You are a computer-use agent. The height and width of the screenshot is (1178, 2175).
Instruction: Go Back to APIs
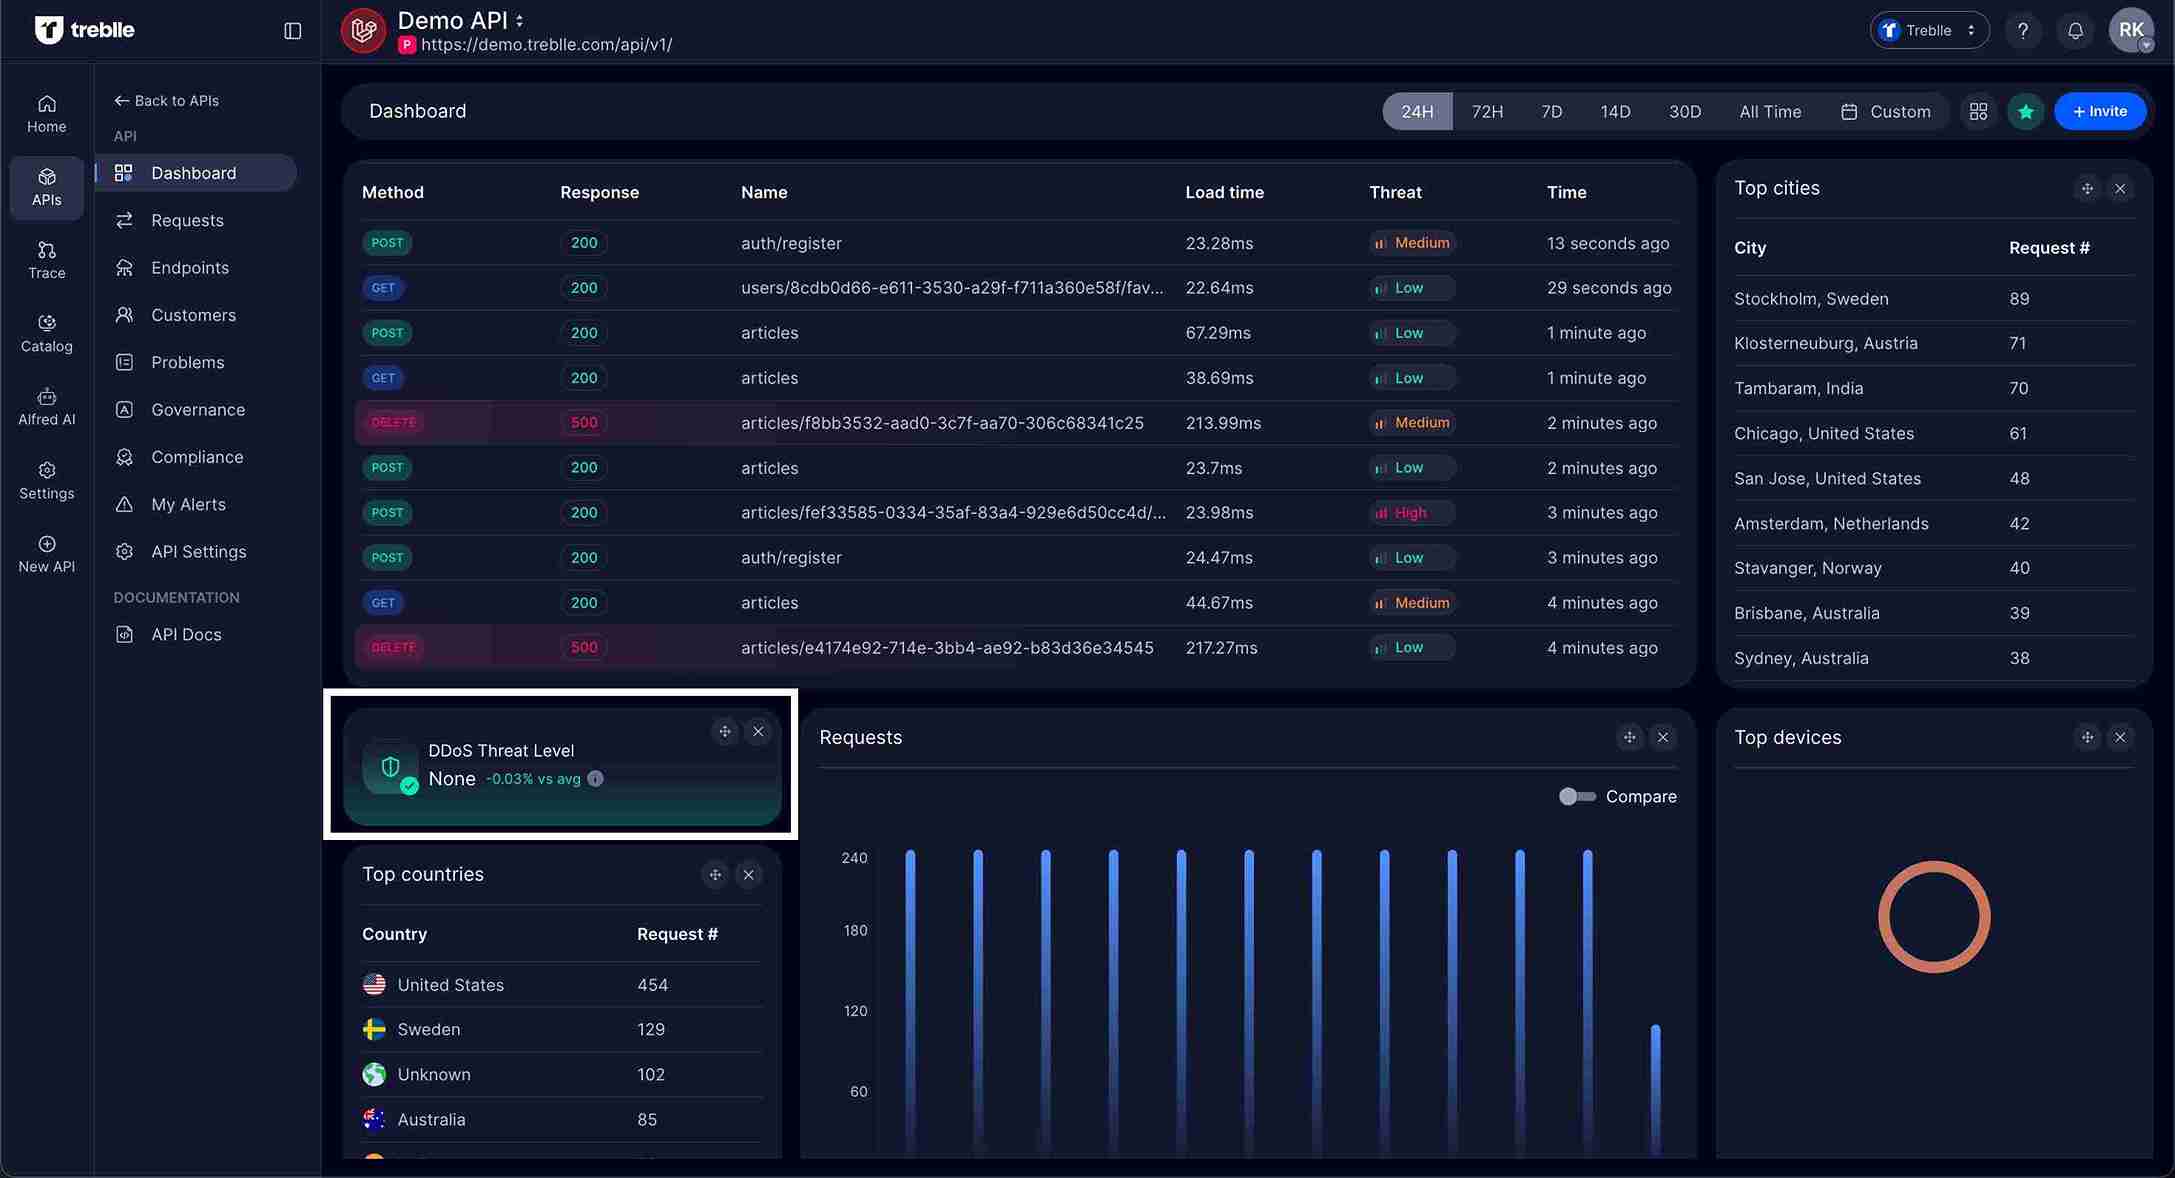click(x=166, y=100)
